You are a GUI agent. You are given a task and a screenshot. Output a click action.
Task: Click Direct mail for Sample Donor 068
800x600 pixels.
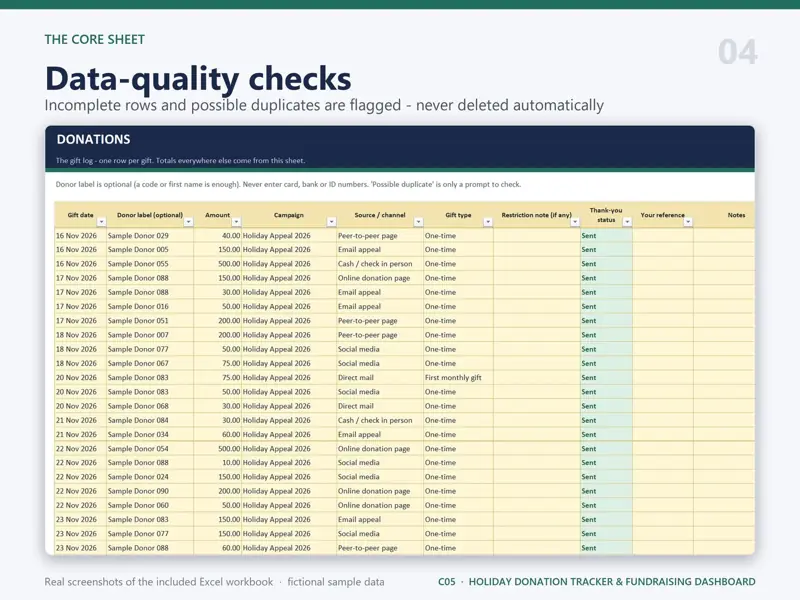380,406
